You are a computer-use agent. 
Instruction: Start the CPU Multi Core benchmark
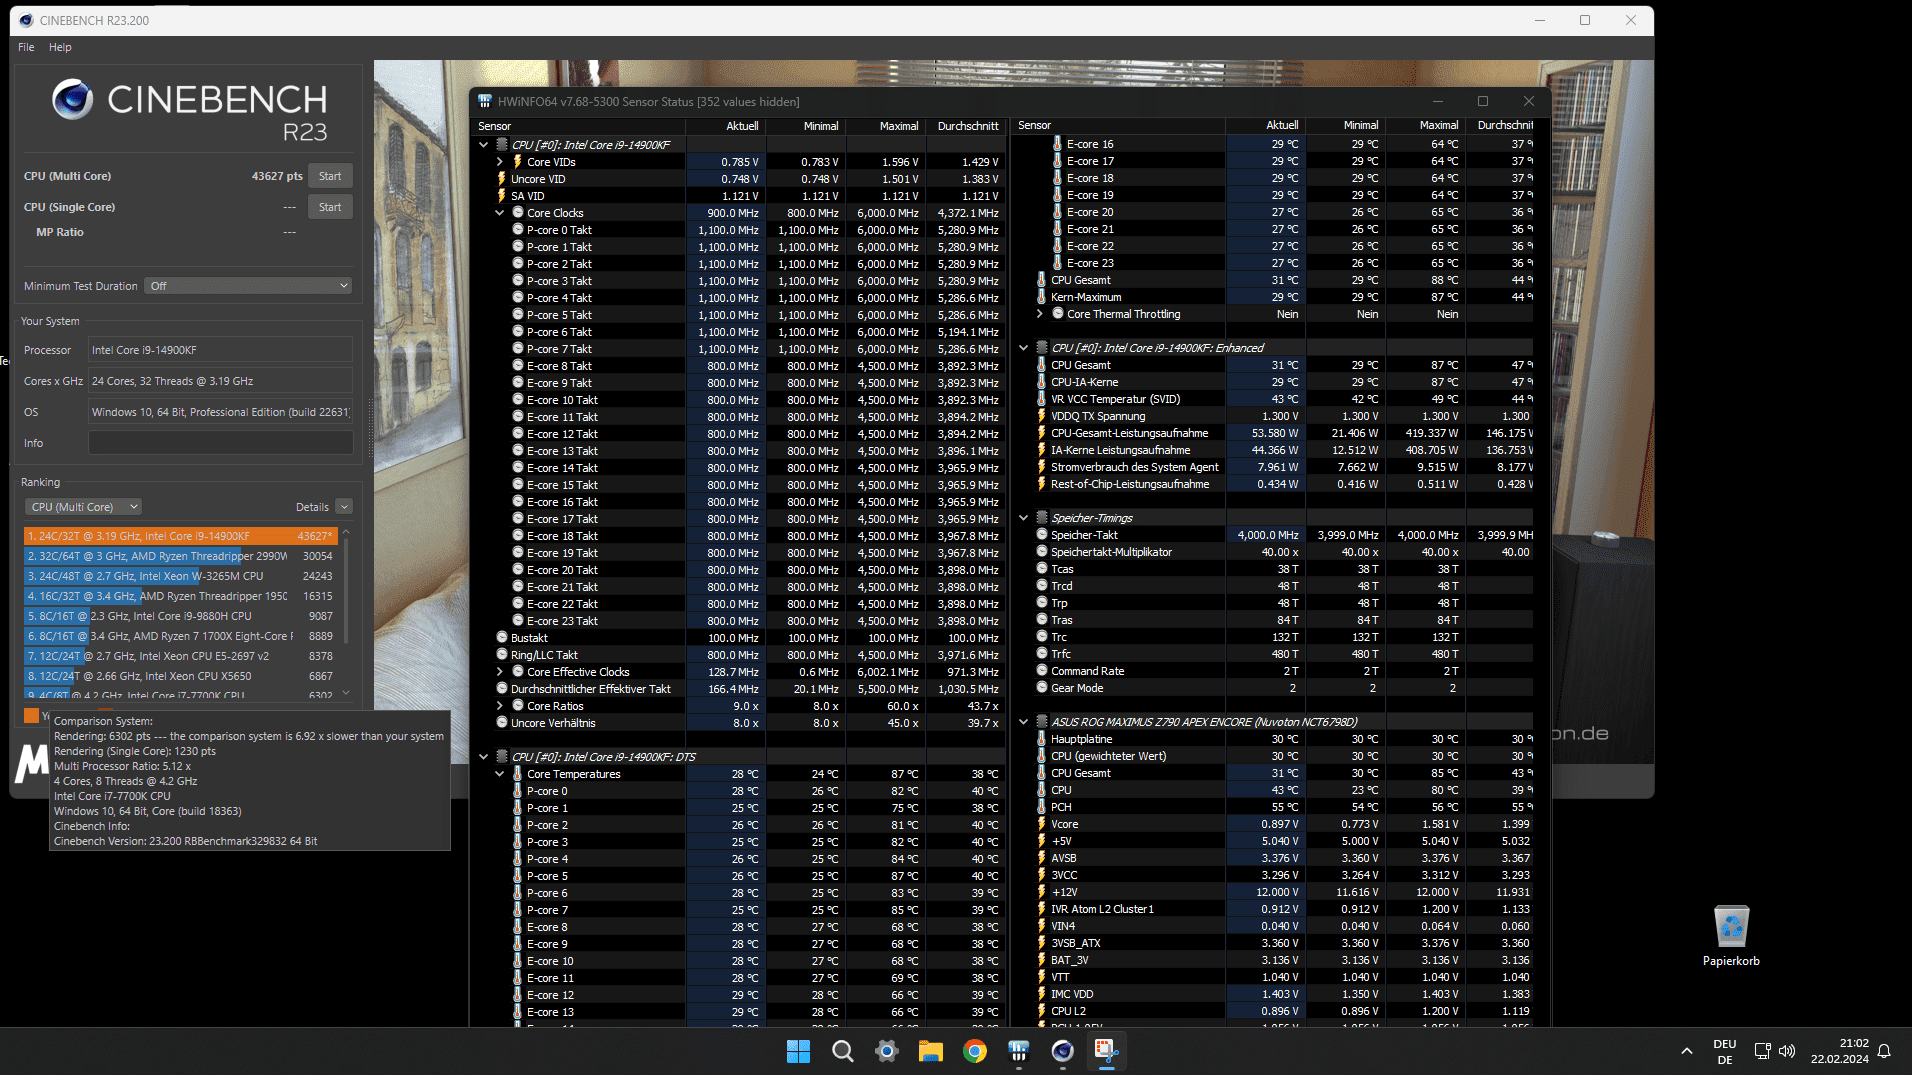click(330, 176)
